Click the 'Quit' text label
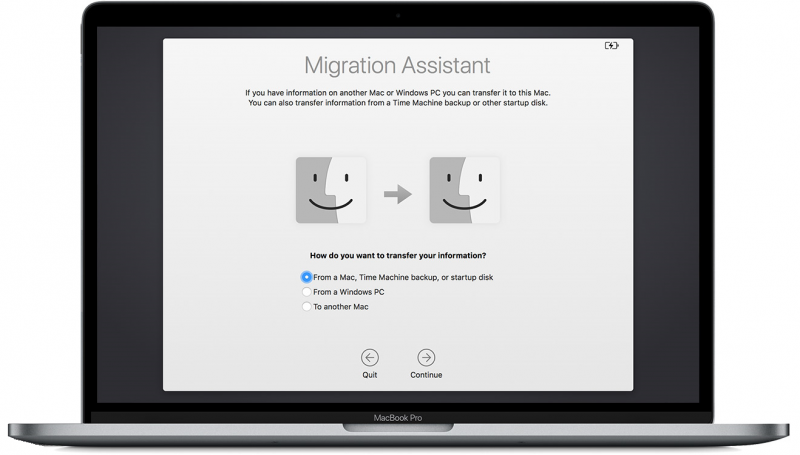Viewport: 800px width, 455px height. tap(370, 375)
